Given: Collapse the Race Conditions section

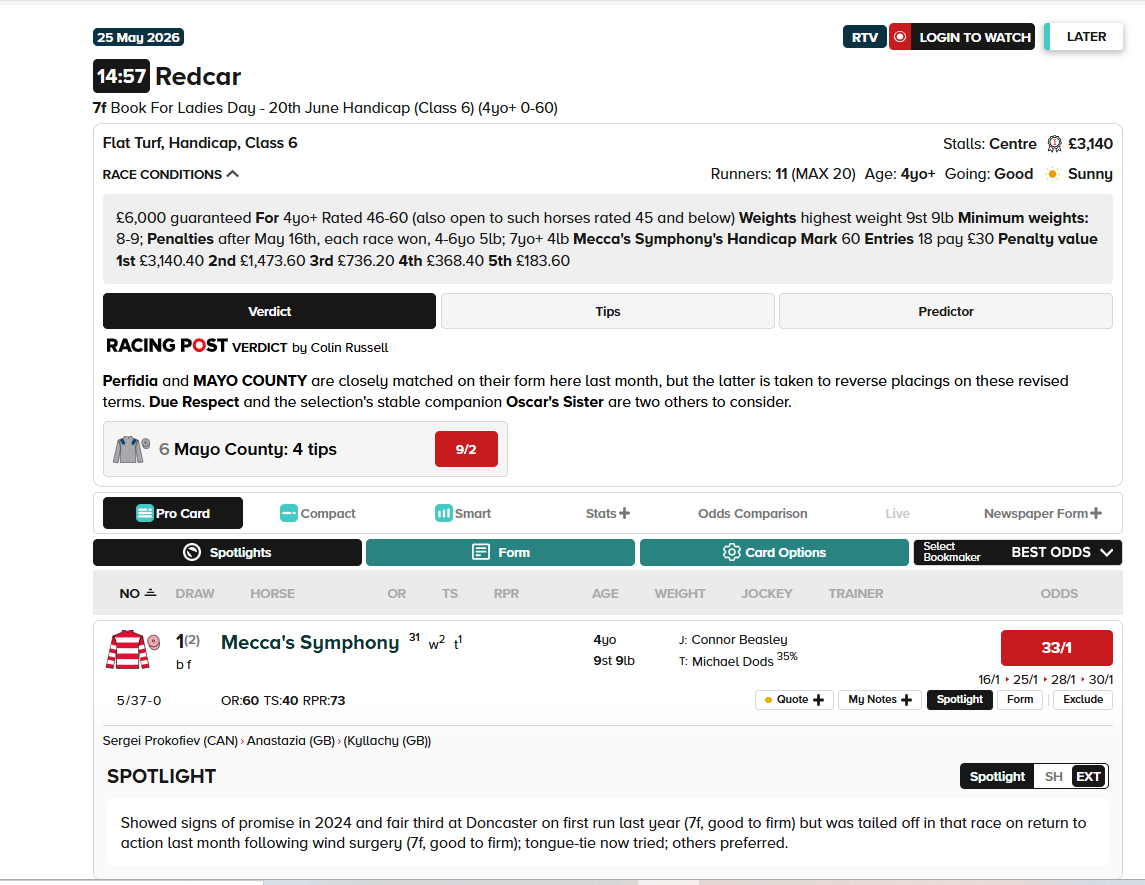Looking at the screenshot, I should tap(171, 175).
